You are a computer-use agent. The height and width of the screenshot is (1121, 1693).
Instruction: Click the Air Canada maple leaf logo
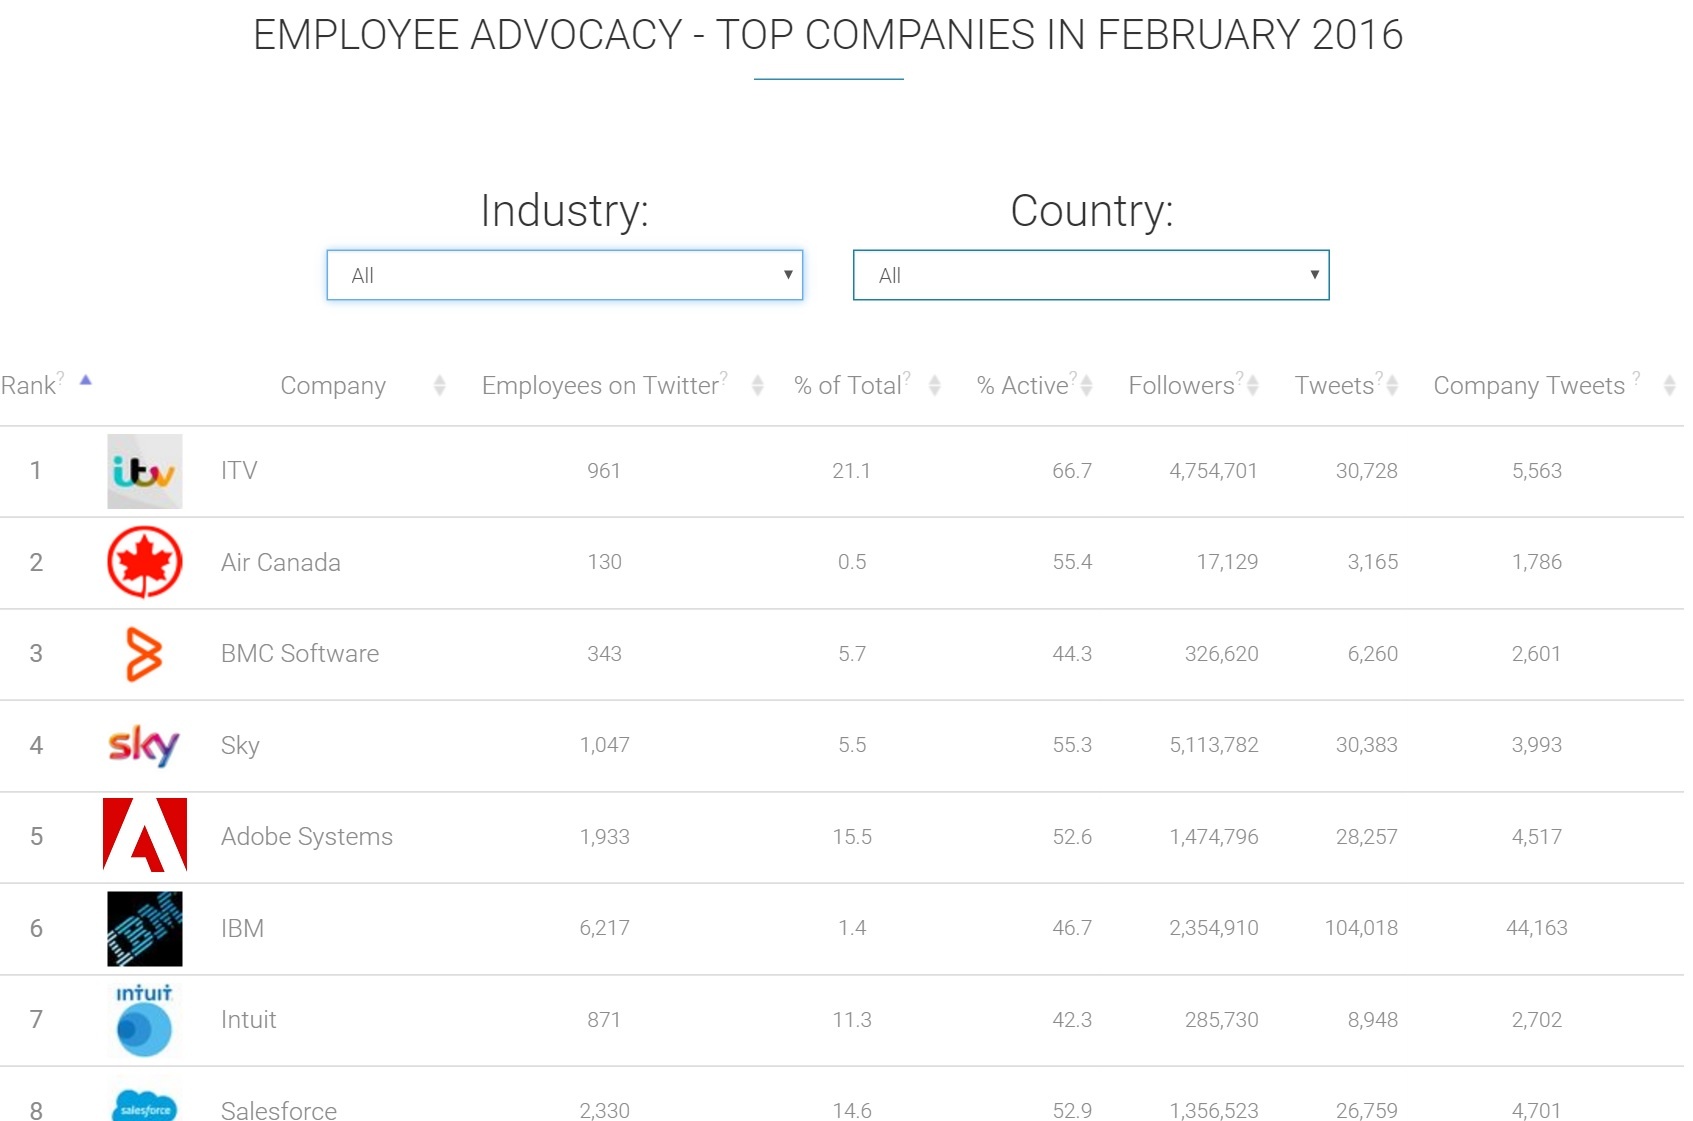click(145, 562)
